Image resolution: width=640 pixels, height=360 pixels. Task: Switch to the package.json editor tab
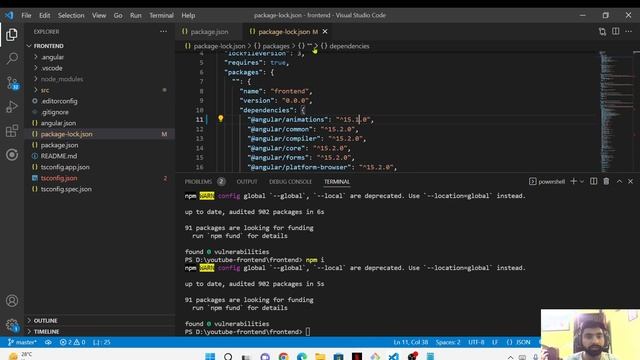[209, 31]
